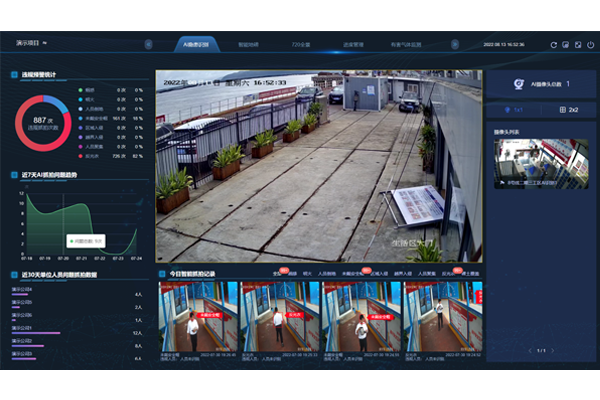Screen dimensions: 600x400
Task: Select the AI隐患识别 tab
Action: pyautogui.click(x=196, y=44)
